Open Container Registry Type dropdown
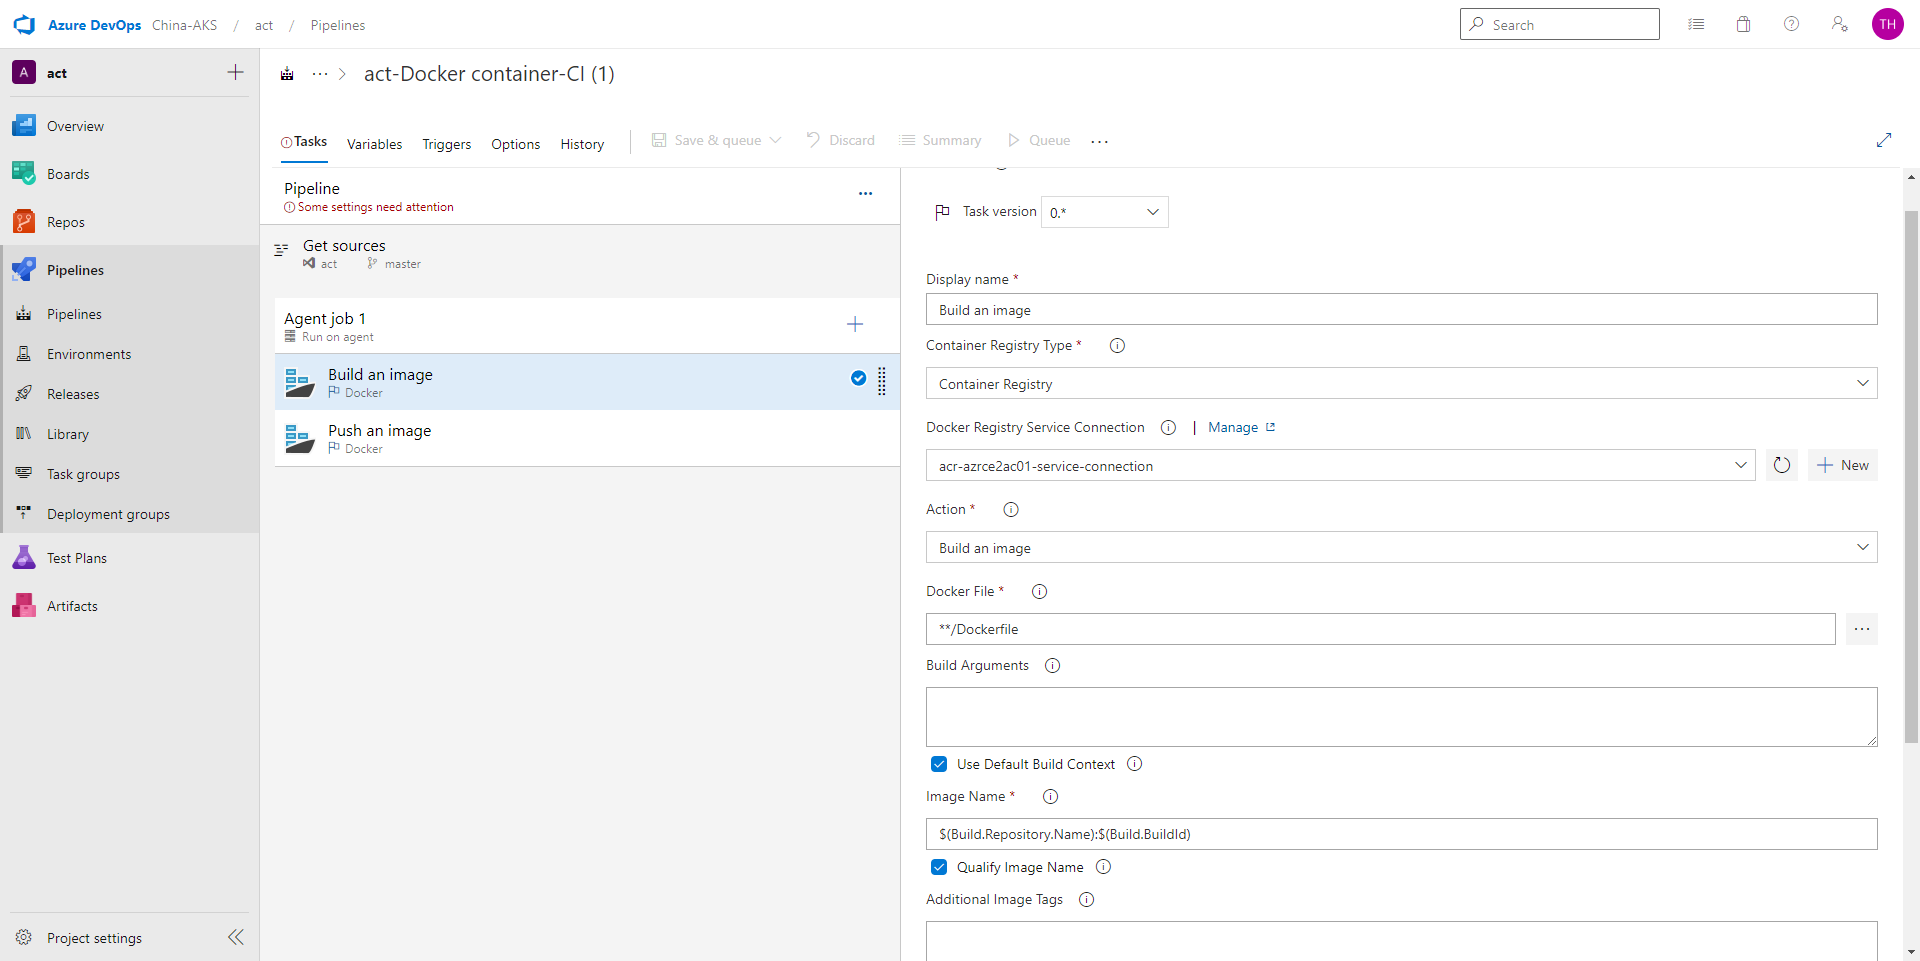This screenshot has width=1920, height=961. point(1401,383)
